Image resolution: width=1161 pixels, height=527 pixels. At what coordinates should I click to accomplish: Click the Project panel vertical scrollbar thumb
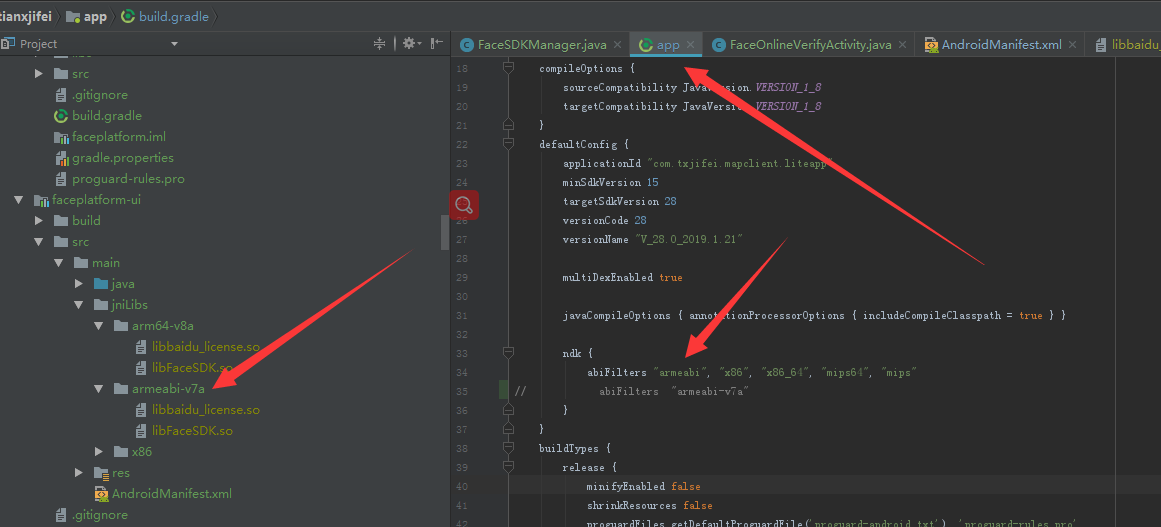(445, 232)
